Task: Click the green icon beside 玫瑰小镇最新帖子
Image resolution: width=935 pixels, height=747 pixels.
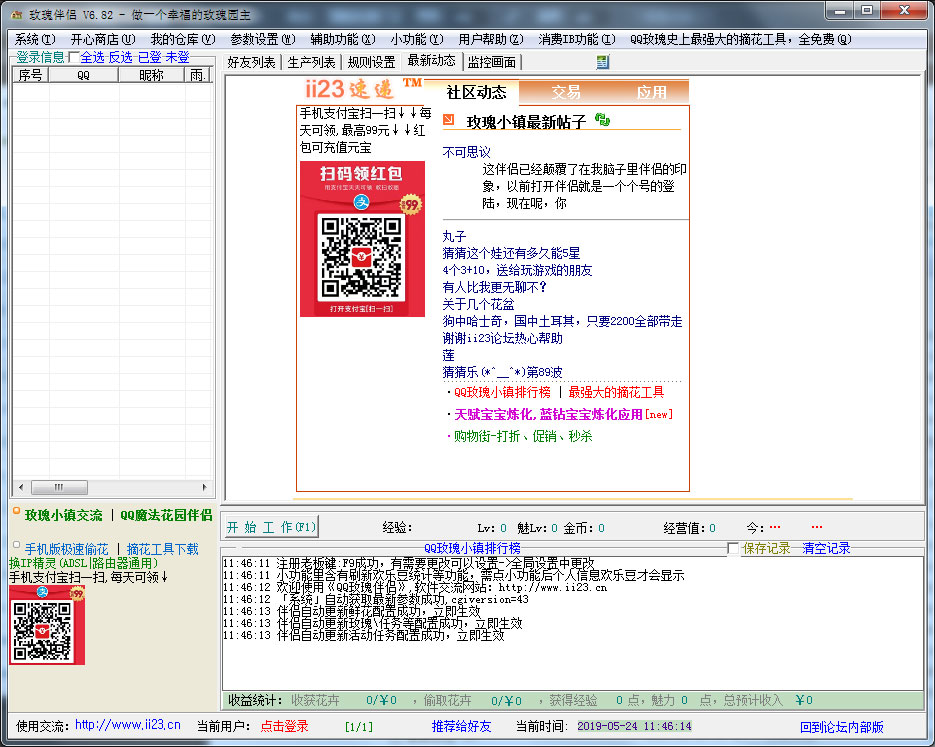Action: 602,119
